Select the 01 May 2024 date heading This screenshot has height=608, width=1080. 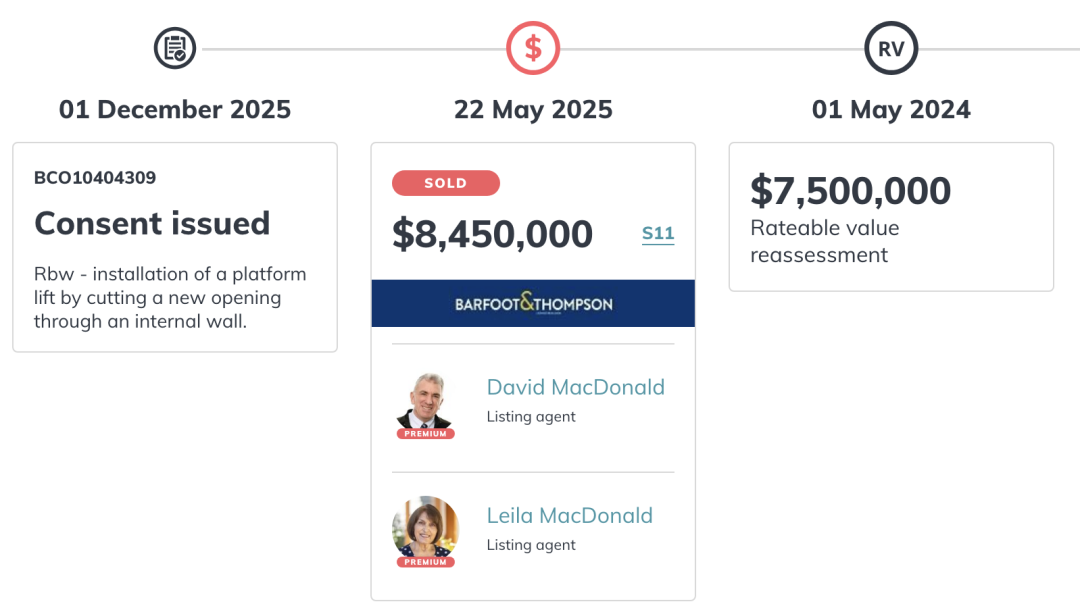point(891,109)
